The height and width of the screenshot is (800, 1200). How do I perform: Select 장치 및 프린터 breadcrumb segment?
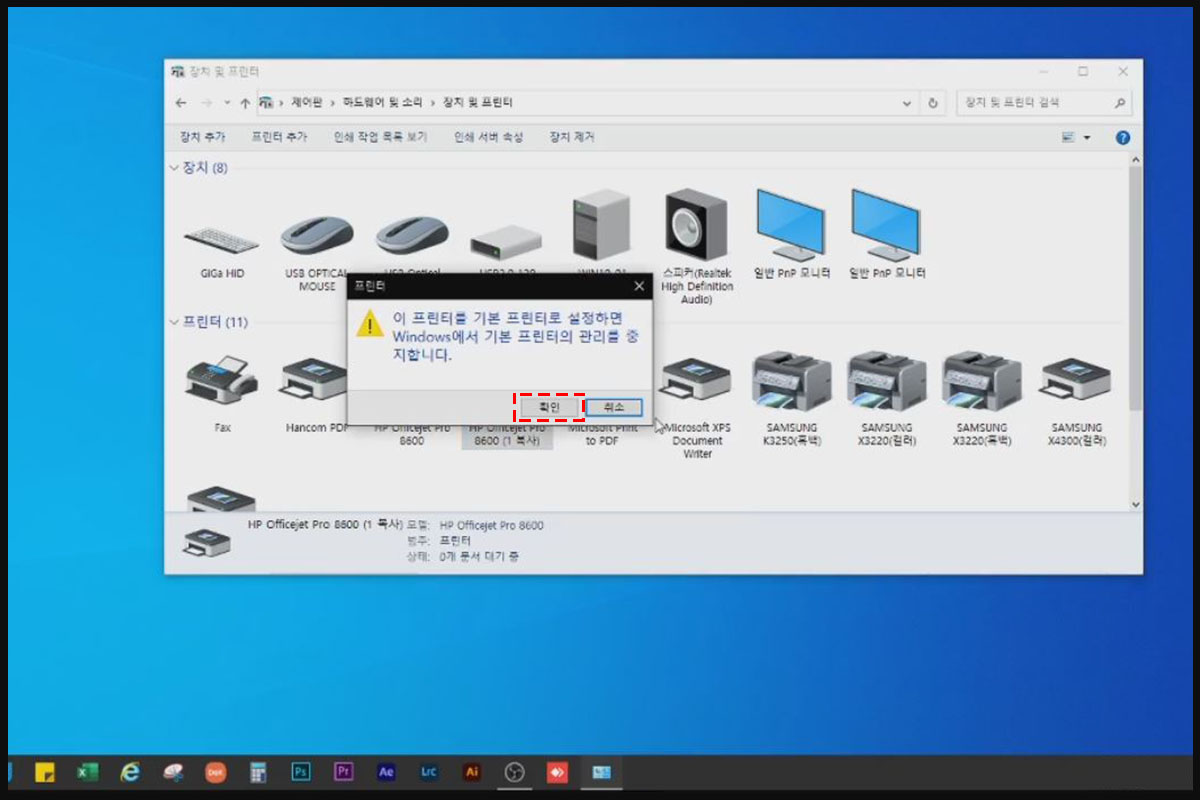tap(477, 102)
